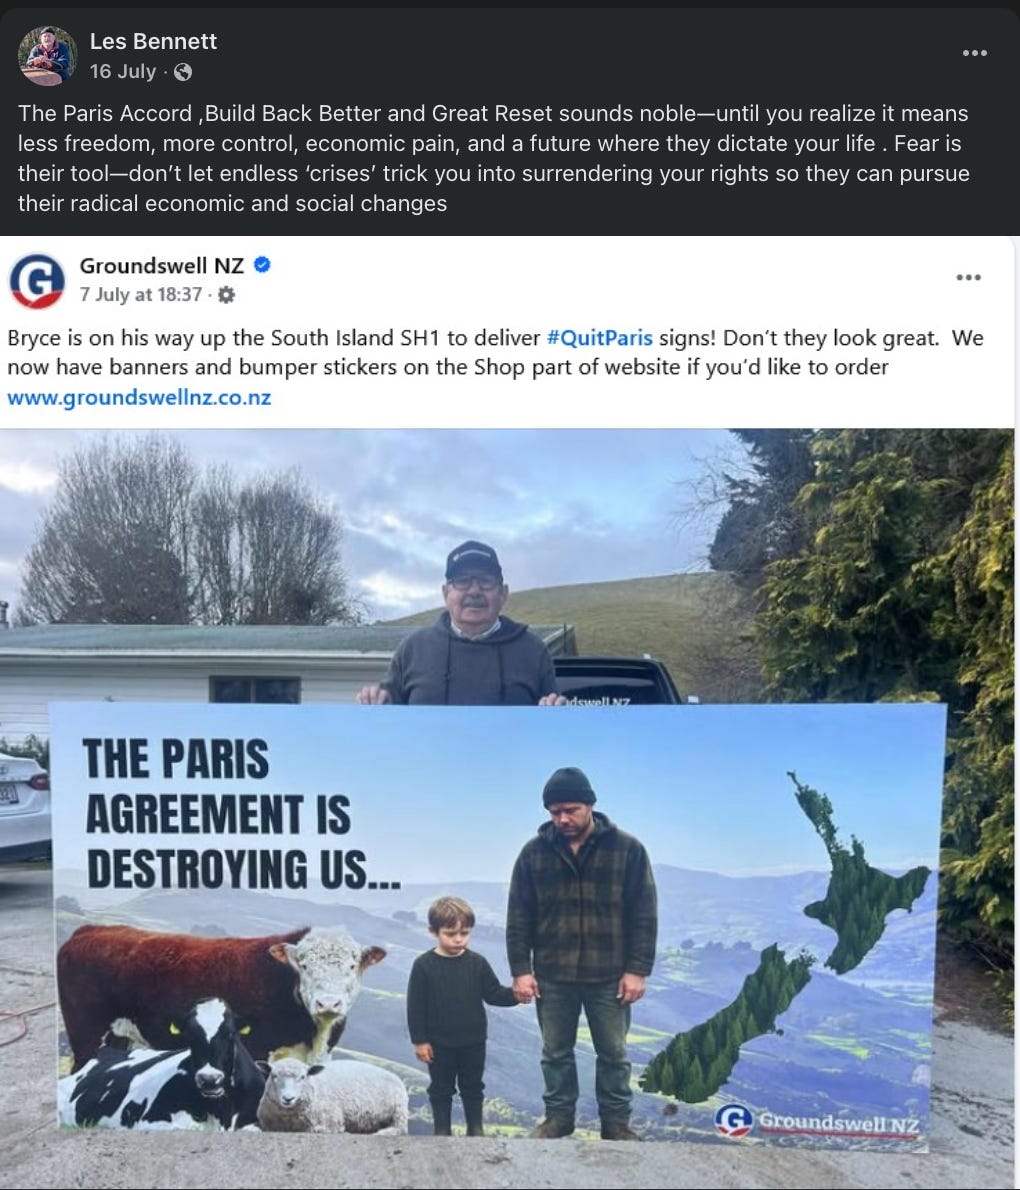Viewport: 1020px width, 1190px height.
Task: Open options menu on Groundswell NZ shared post
Action: [x=968, y=278]
